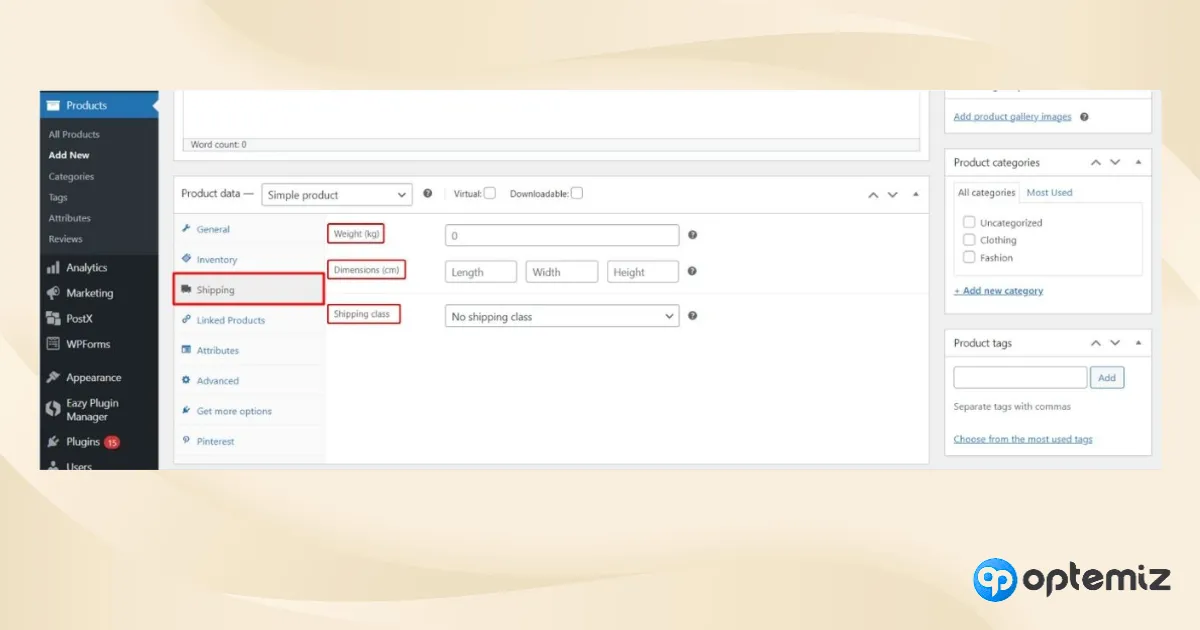The height and width of the screenshot is (630, 1200).
Task: Click the Add new category link
Action: 998,291
